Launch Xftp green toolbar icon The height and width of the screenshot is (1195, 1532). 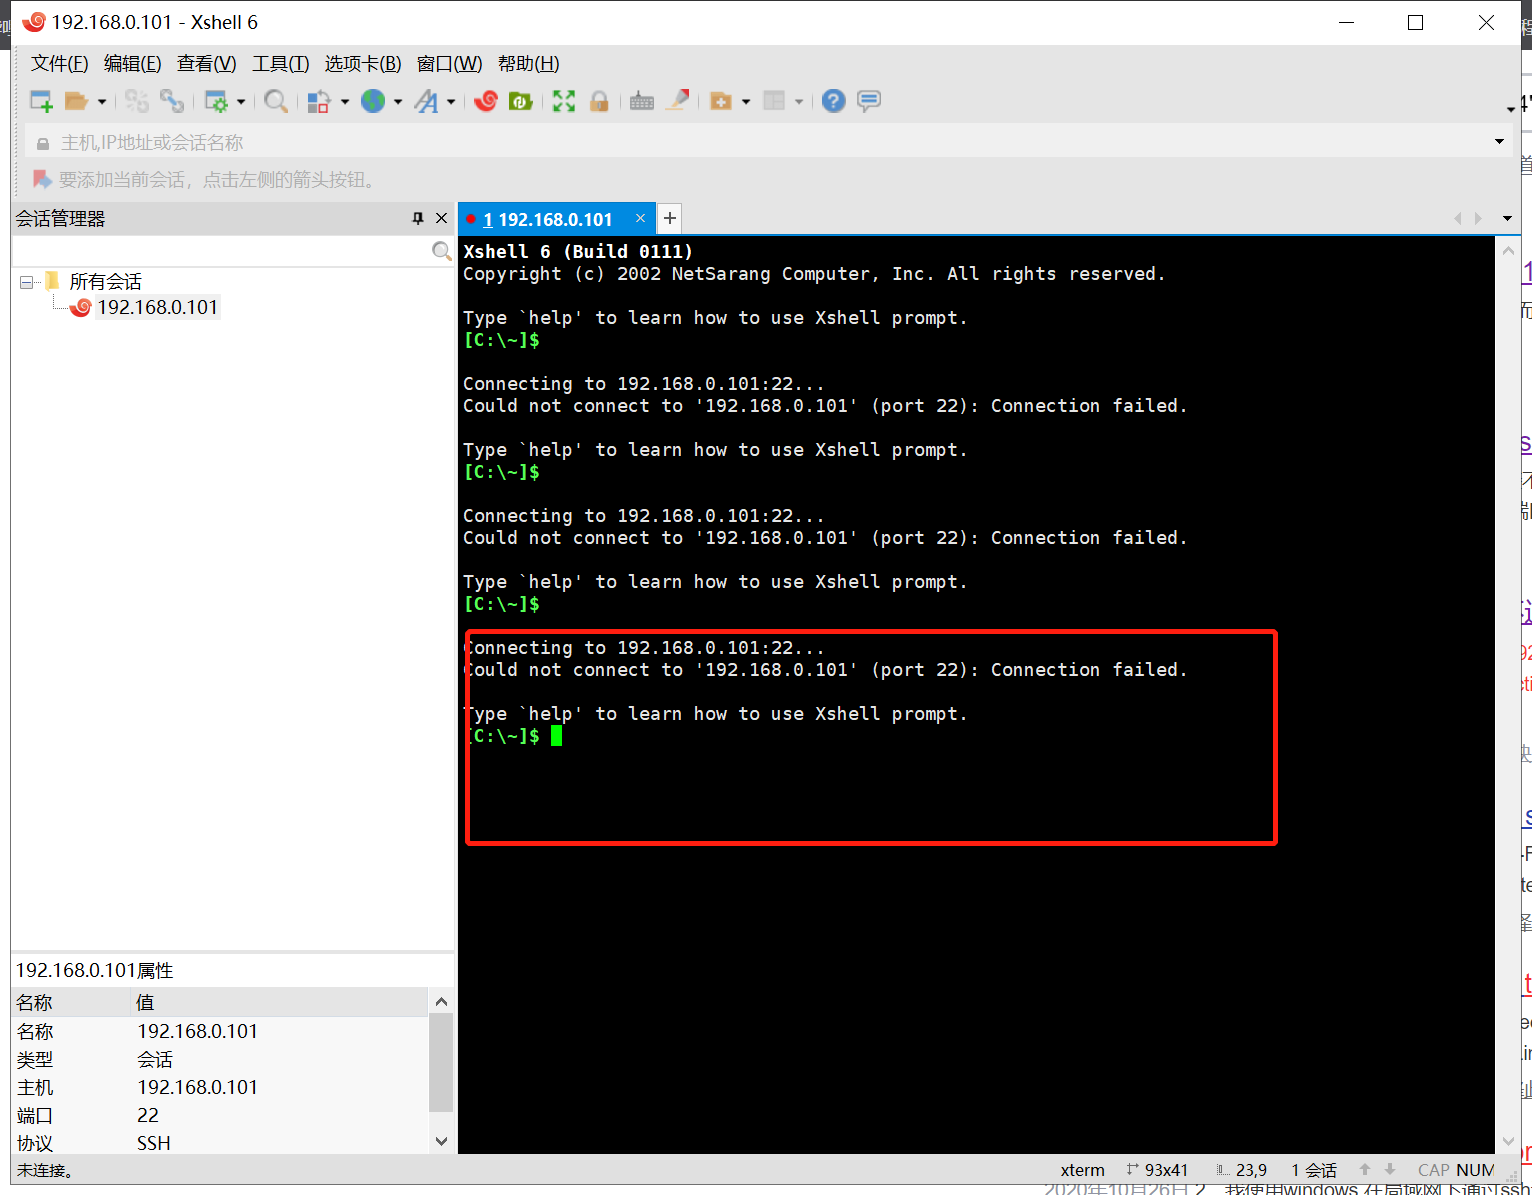click(520, 101)
